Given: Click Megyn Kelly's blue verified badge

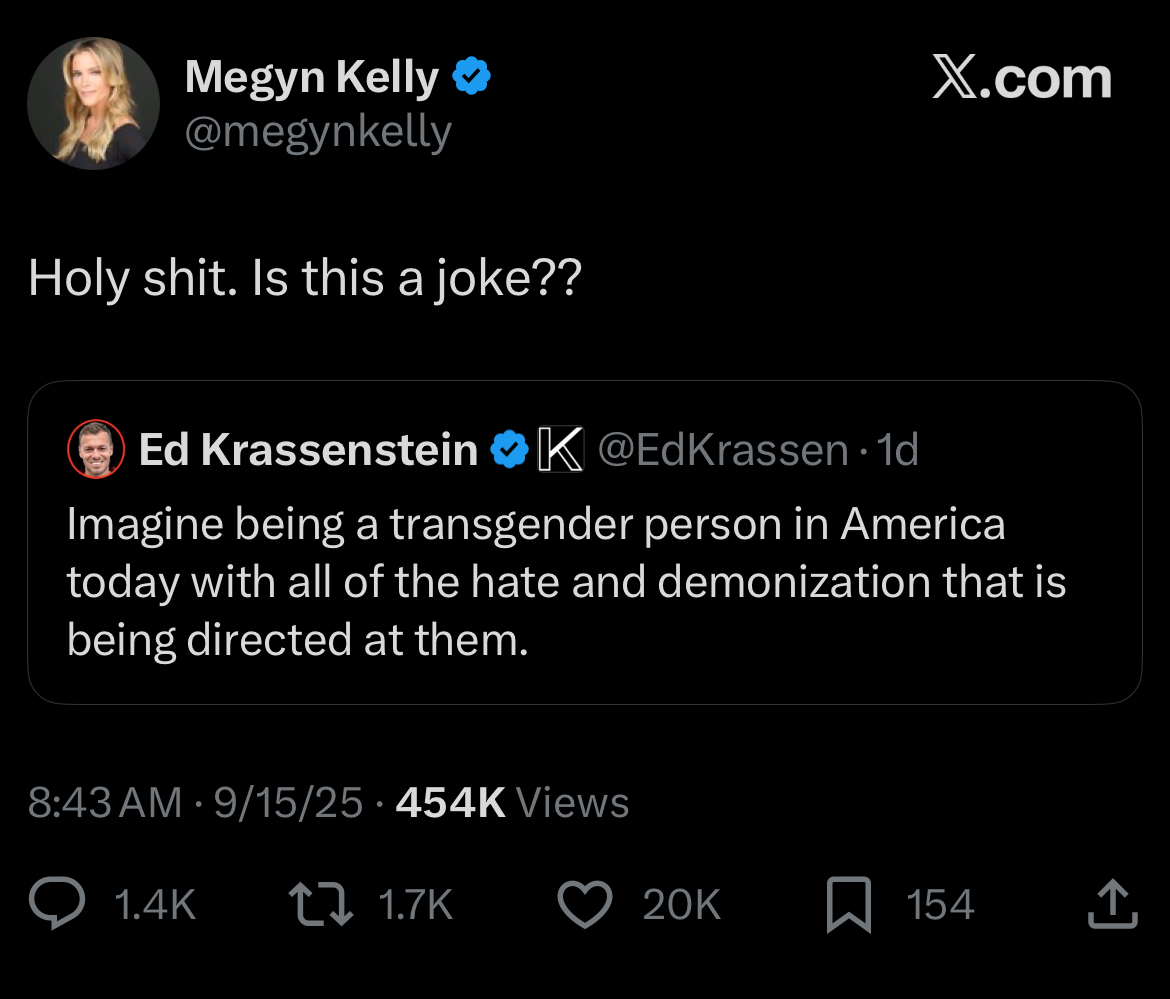Looking at the screenshot, I should pos(471,78).
